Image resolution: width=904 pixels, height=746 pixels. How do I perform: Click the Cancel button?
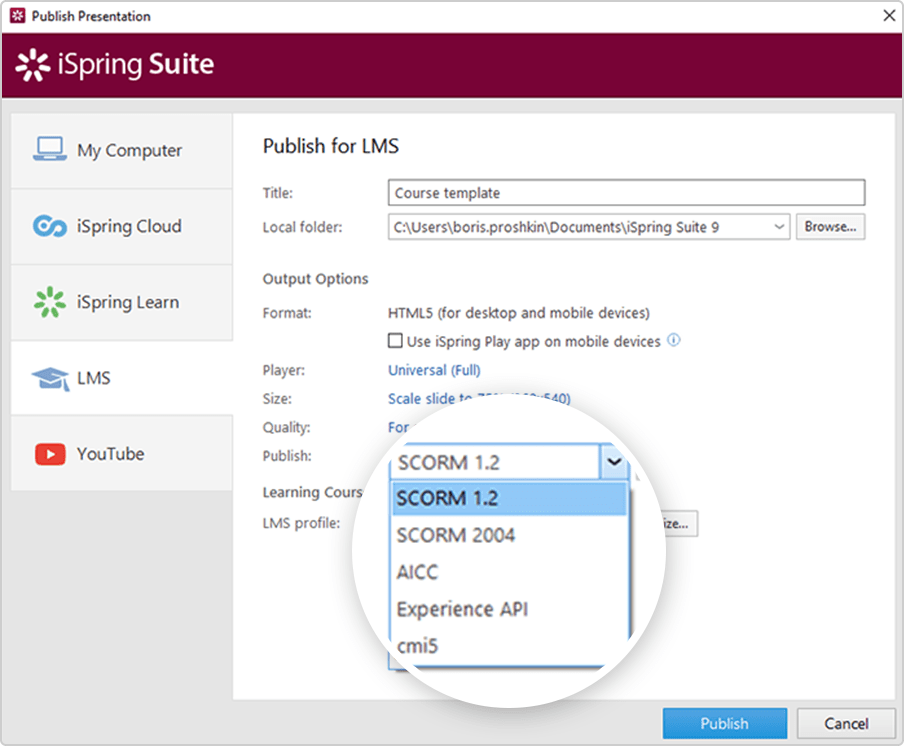pyautogui.click(x=846, y=723)
